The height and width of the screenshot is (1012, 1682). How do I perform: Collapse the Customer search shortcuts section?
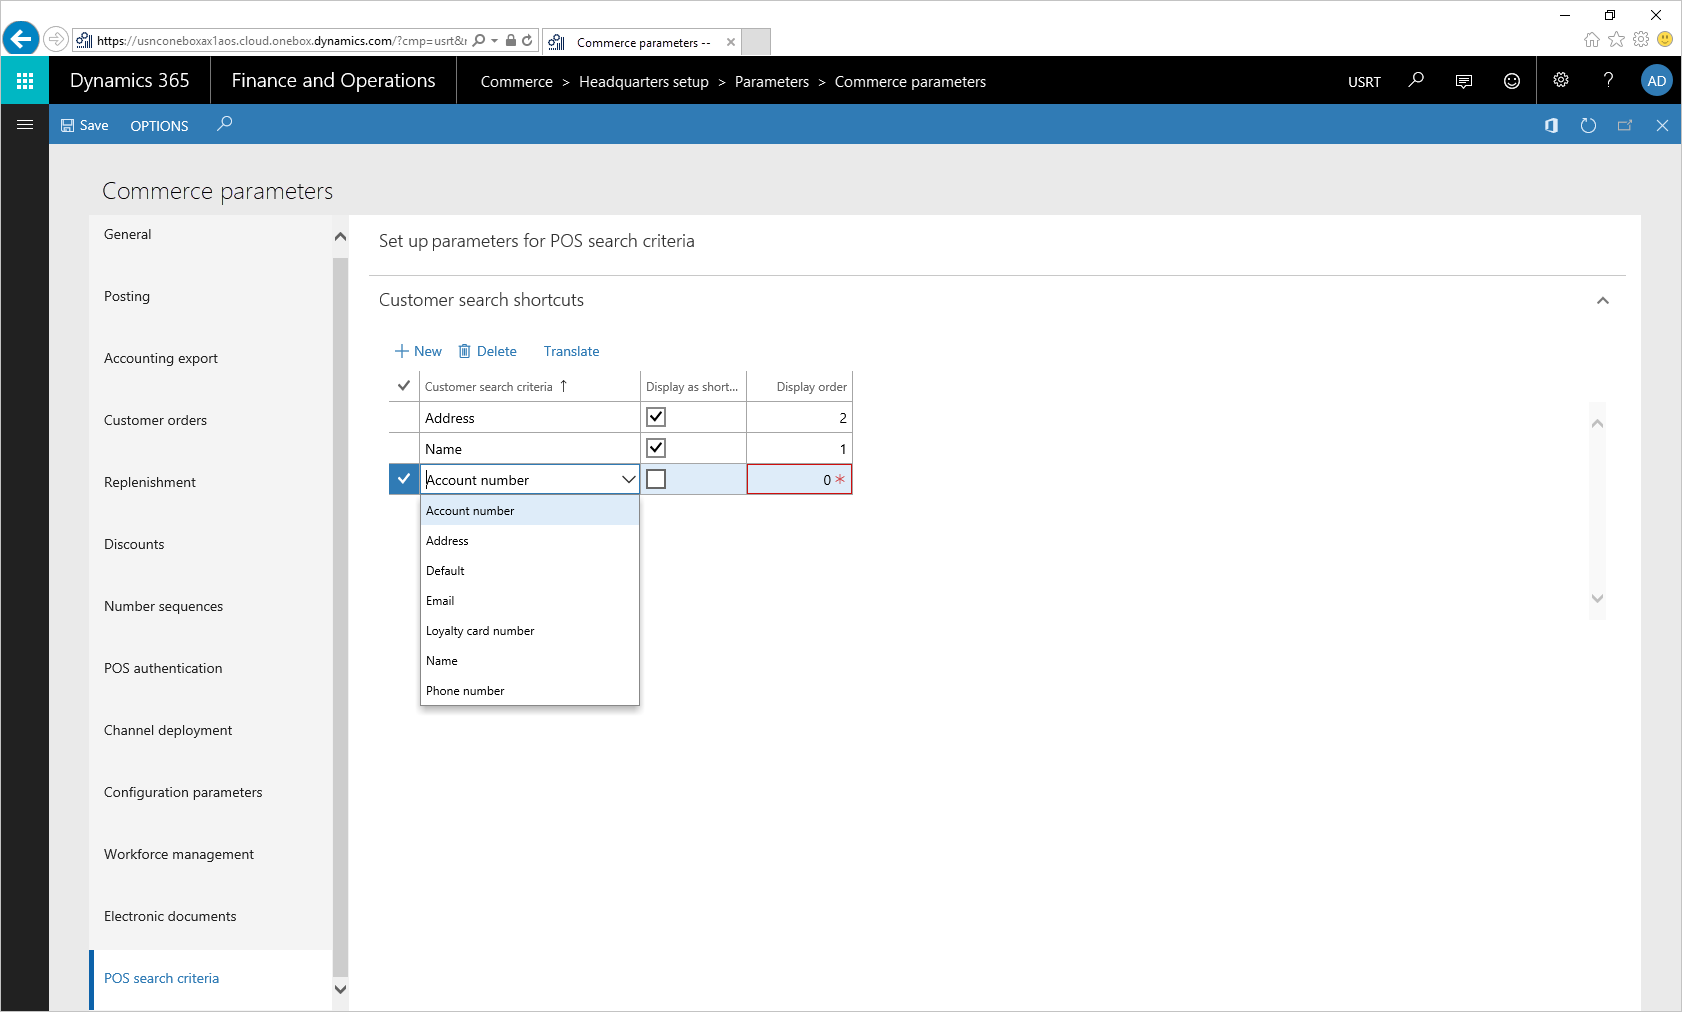click(1602, 300)
